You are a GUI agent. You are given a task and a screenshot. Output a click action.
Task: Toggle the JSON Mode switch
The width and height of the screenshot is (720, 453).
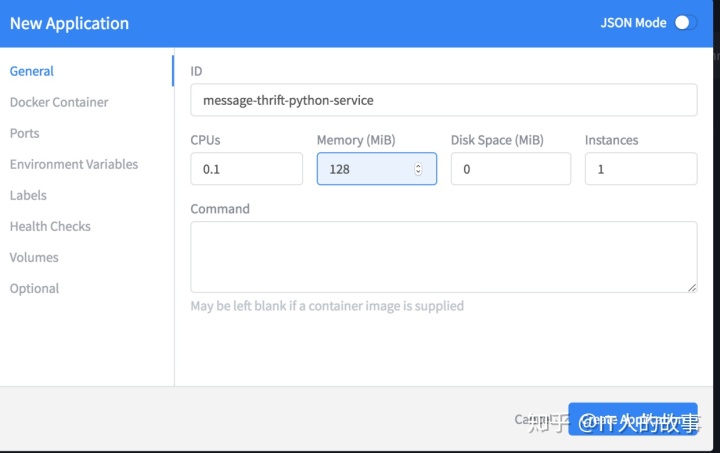tap(686, 22)
